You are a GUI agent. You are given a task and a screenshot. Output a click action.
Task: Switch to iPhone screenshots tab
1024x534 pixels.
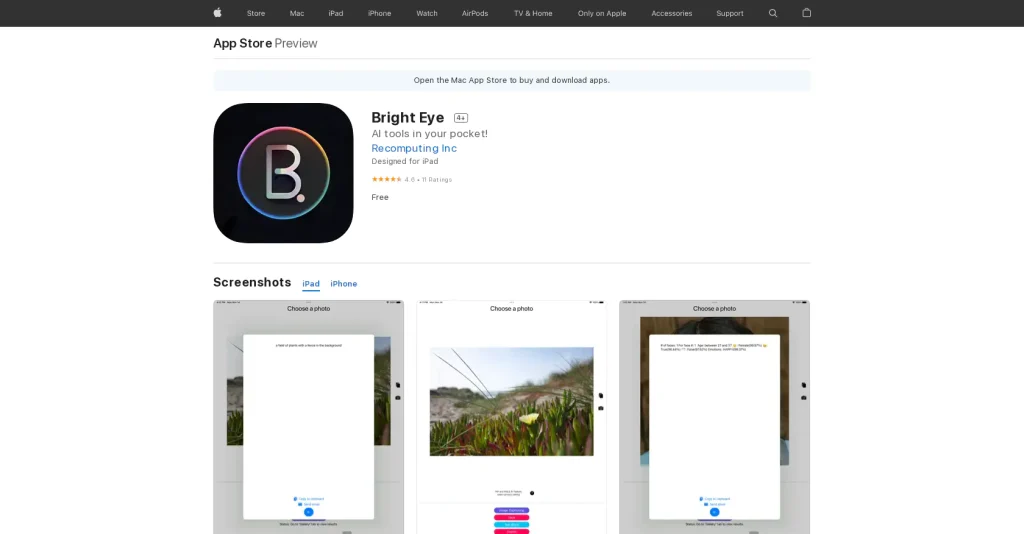click(344, 284)
